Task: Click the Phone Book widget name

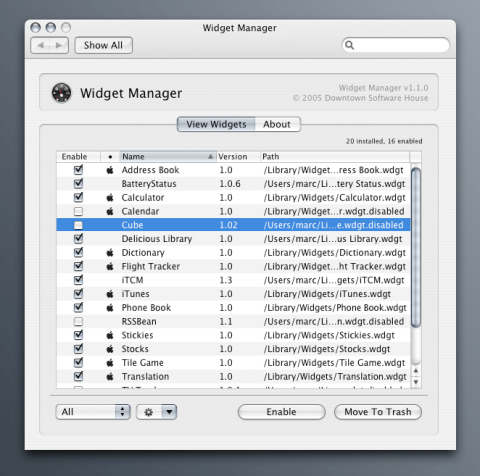Action: coord(146,308)
